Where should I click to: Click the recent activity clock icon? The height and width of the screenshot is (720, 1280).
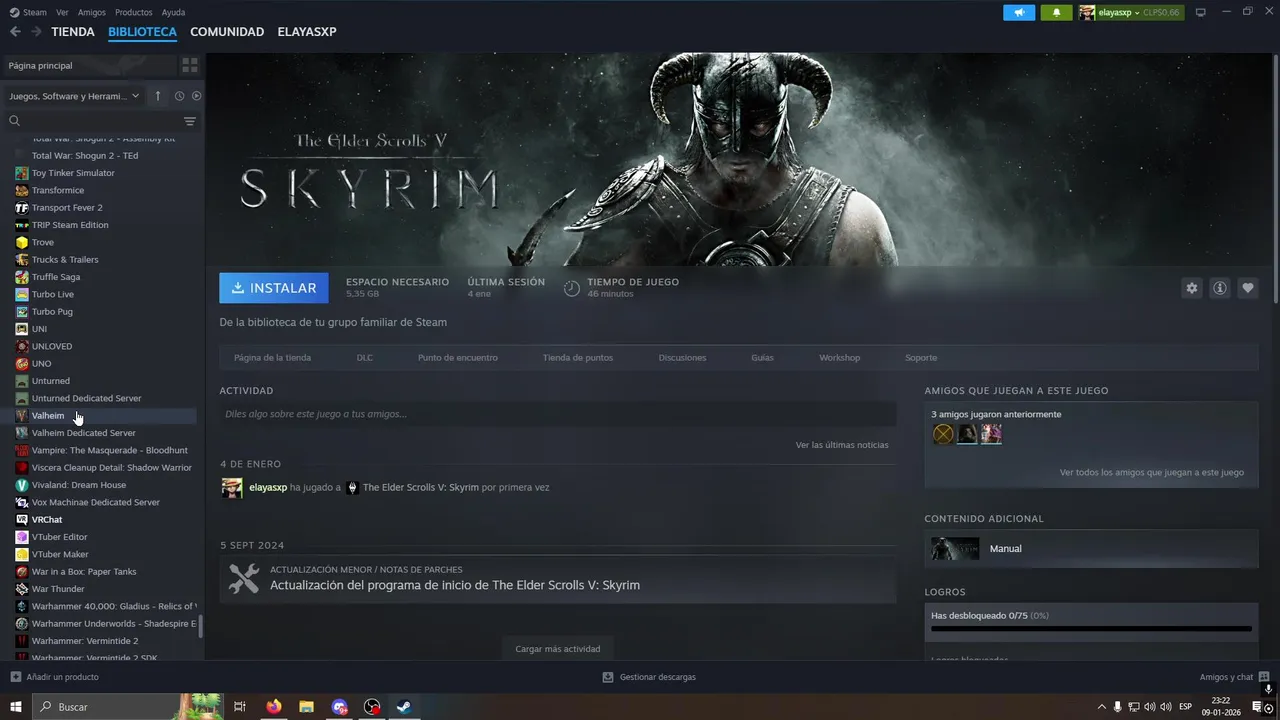tap(179, 96)
